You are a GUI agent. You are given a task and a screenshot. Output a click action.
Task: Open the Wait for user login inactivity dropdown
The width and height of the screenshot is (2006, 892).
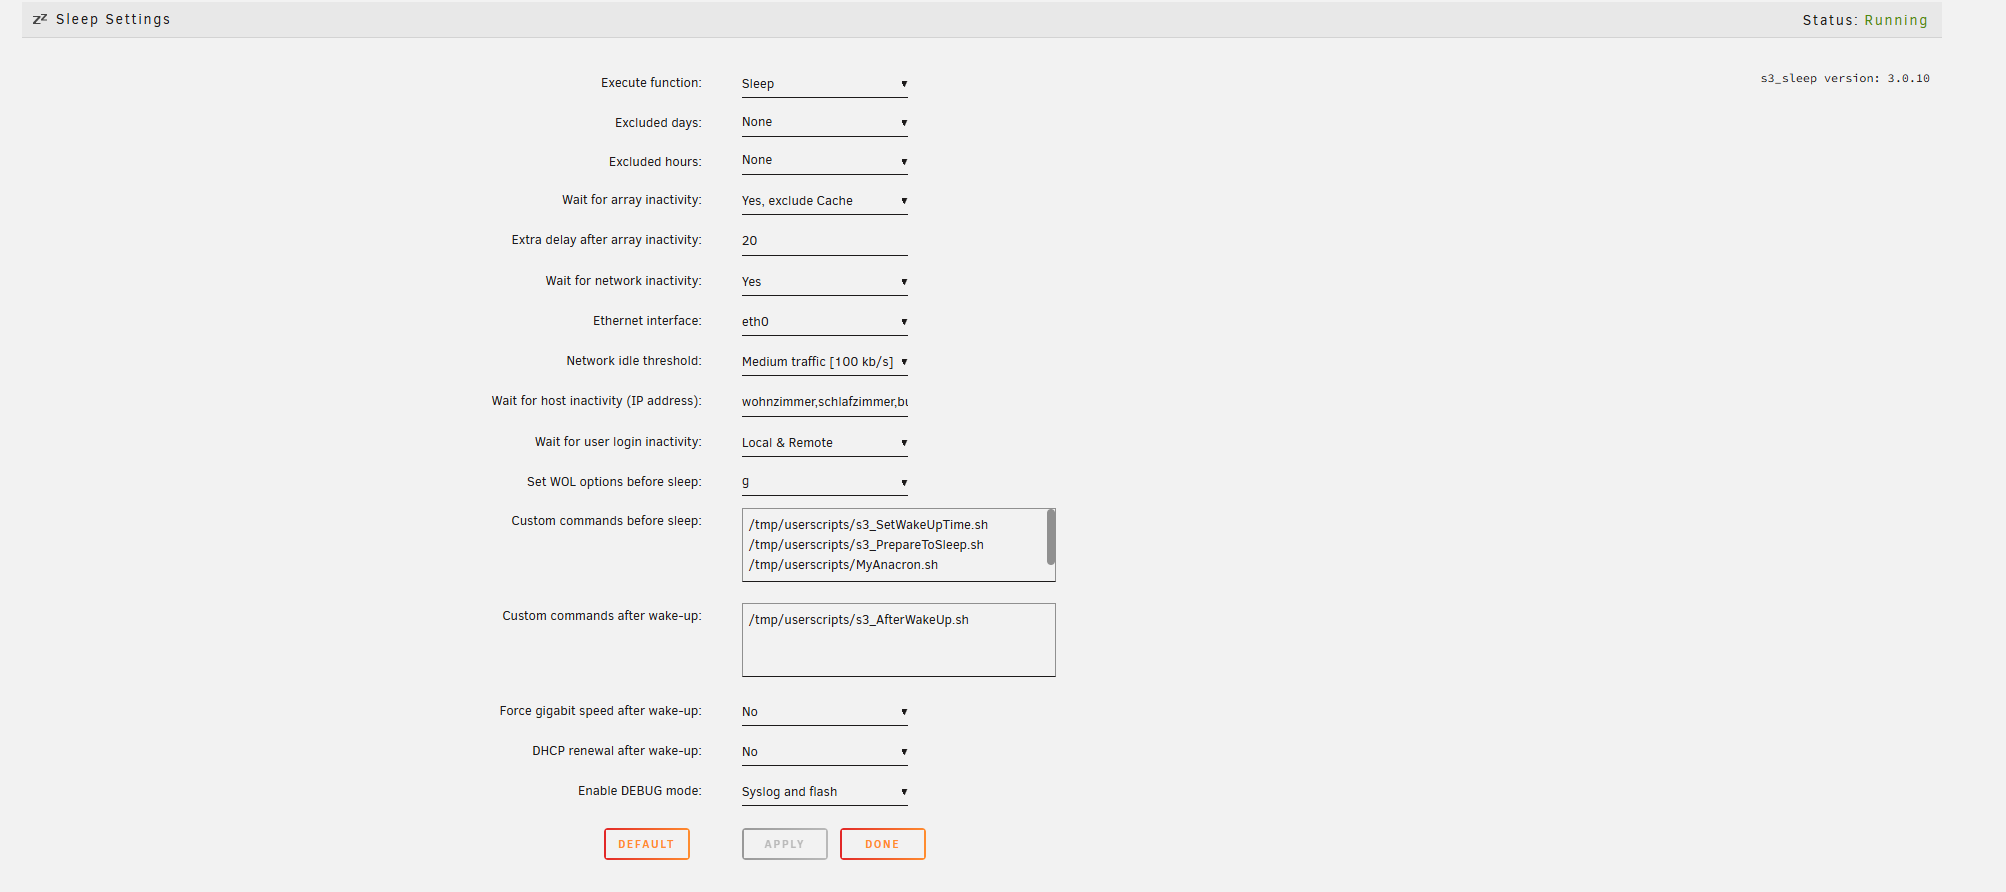824,443
